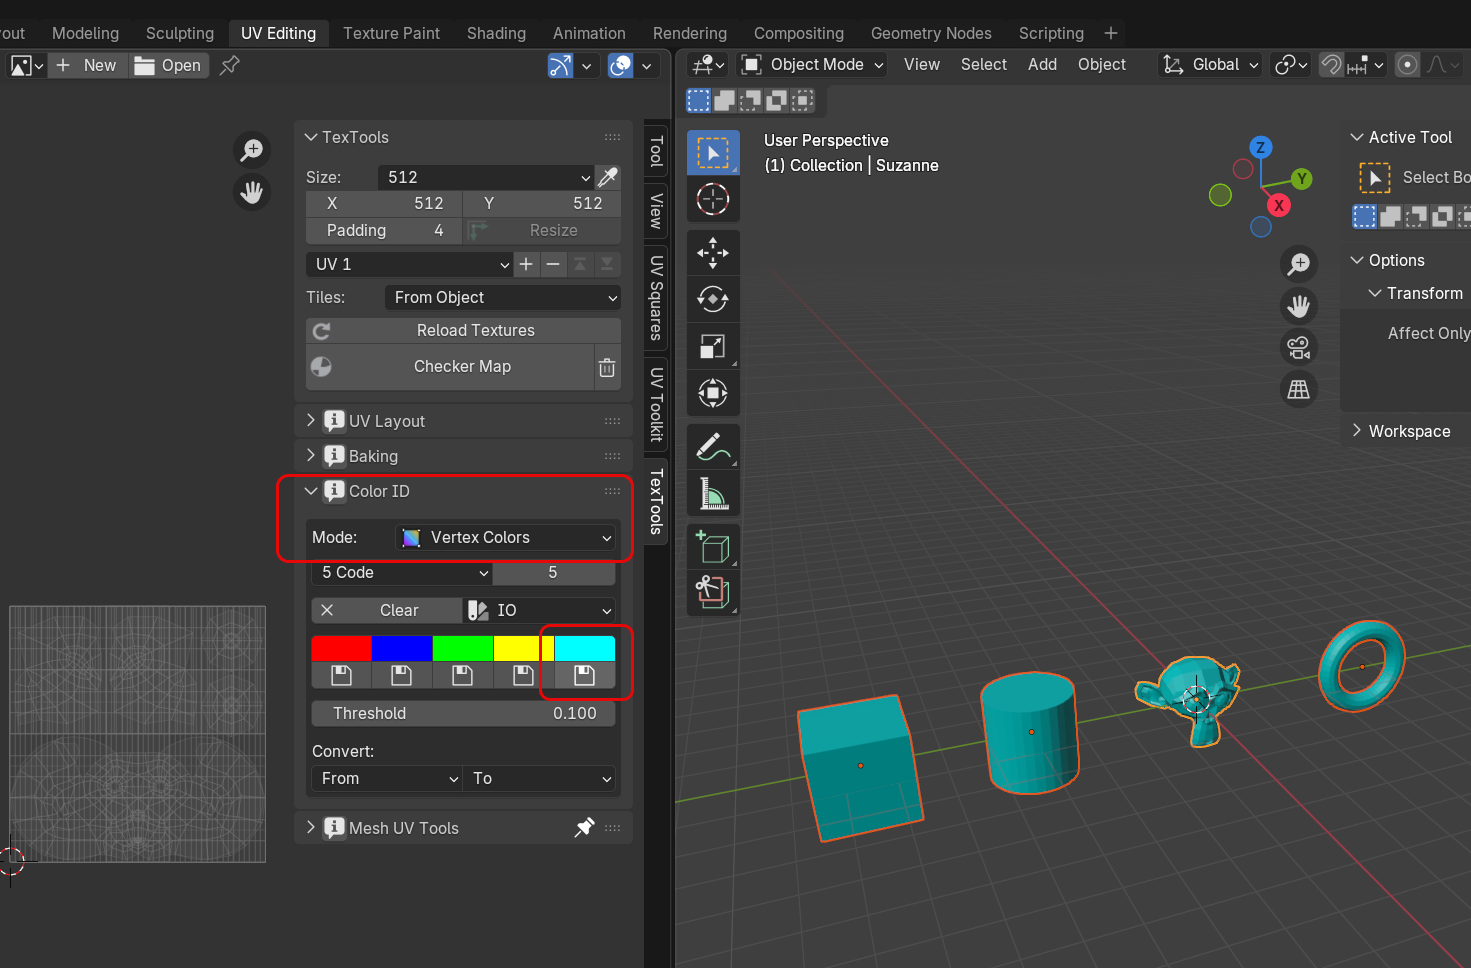Toggle camera view in the 3D viewport

(1299, 348)
